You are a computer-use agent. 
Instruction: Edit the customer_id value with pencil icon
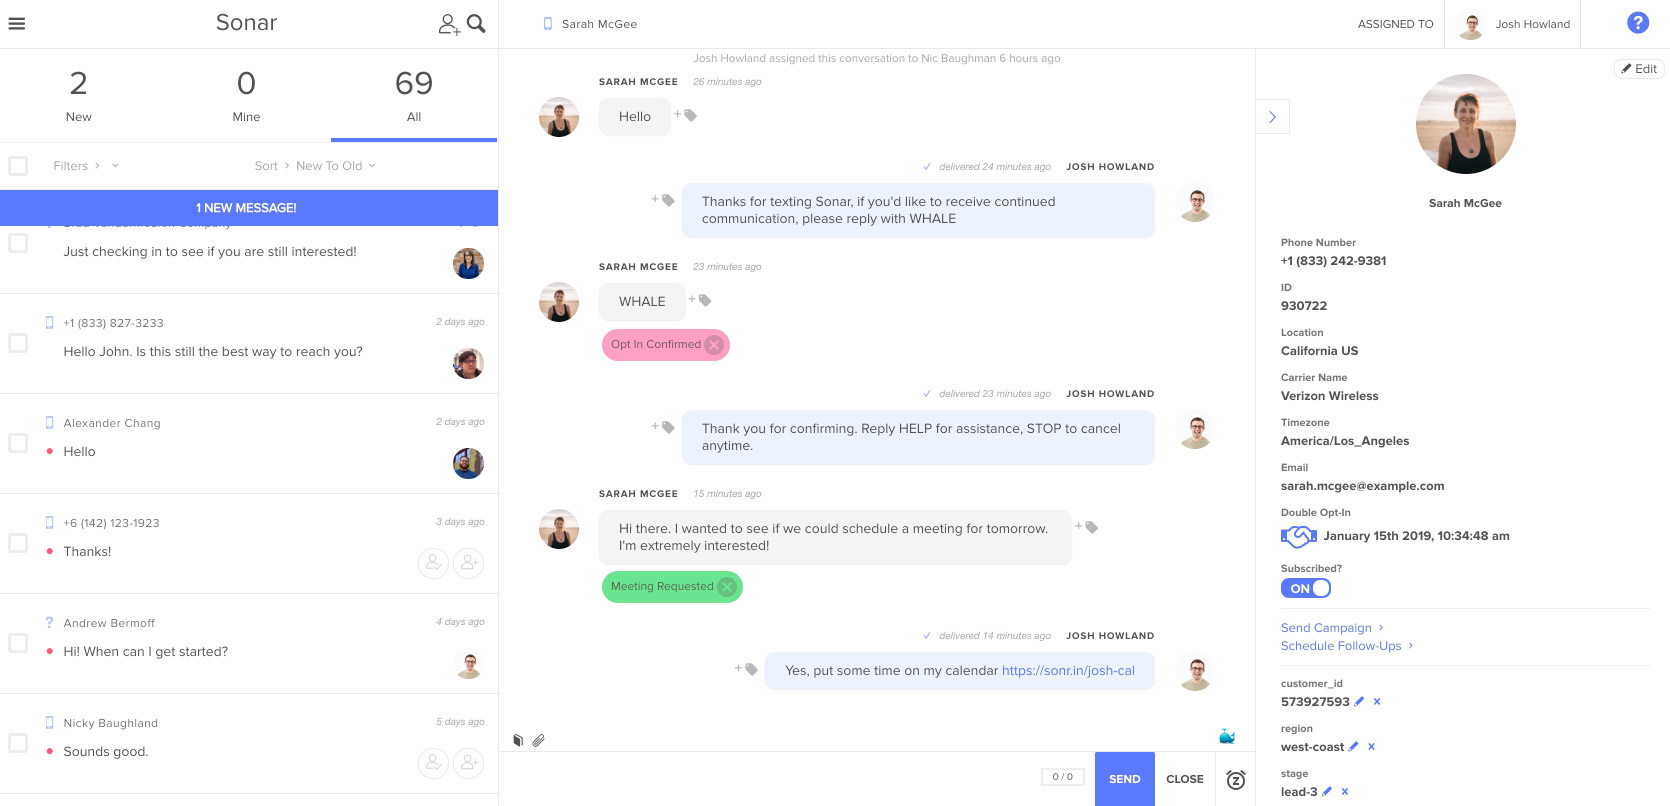(x=1359, y=702)
